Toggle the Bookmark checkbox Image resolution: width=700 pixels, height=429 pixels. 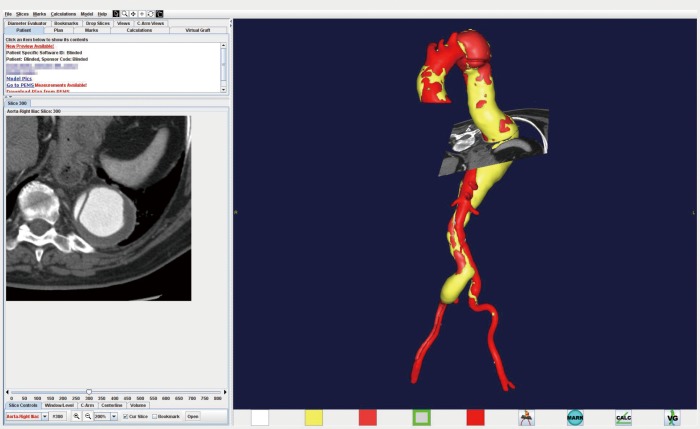154,417
